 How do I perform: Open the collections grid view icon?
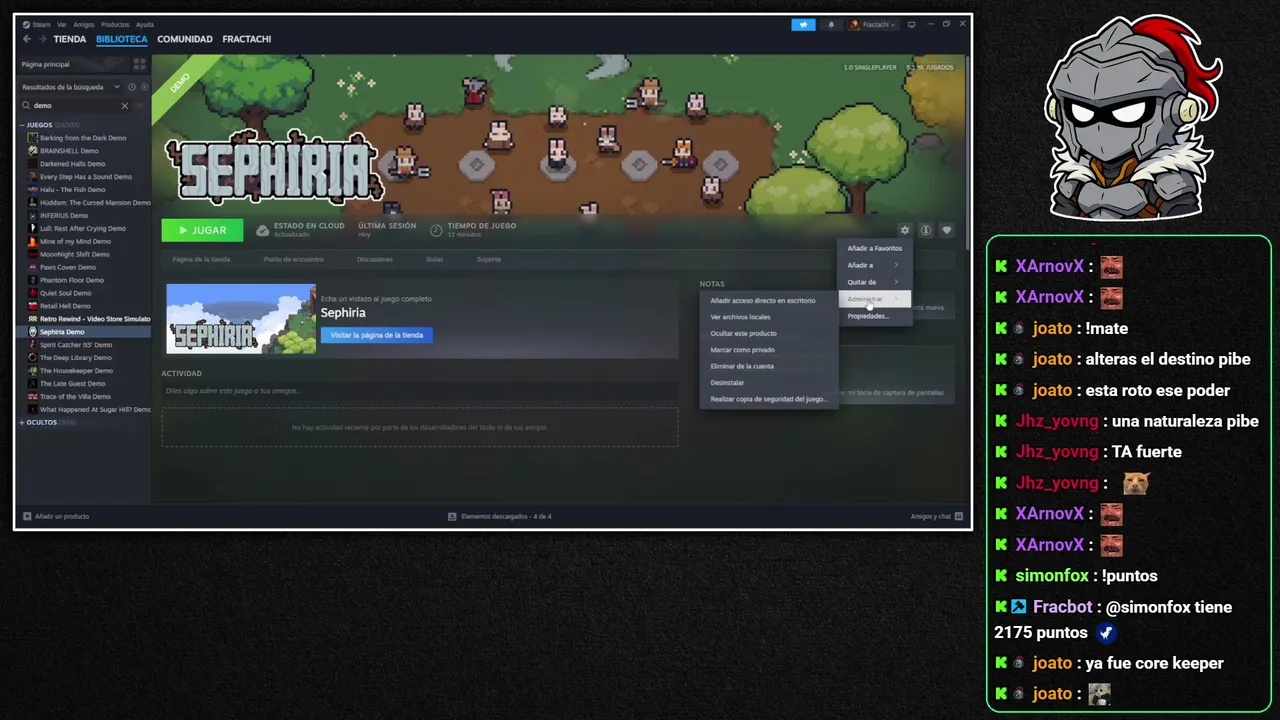click(x=139, y=64)
